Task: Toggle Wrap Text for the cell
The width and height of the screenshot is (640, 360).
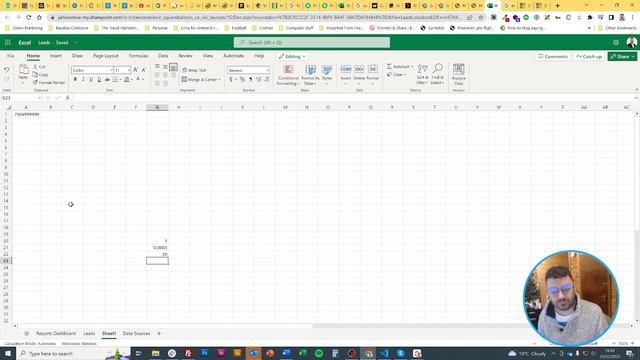Action: click(194, 70)
